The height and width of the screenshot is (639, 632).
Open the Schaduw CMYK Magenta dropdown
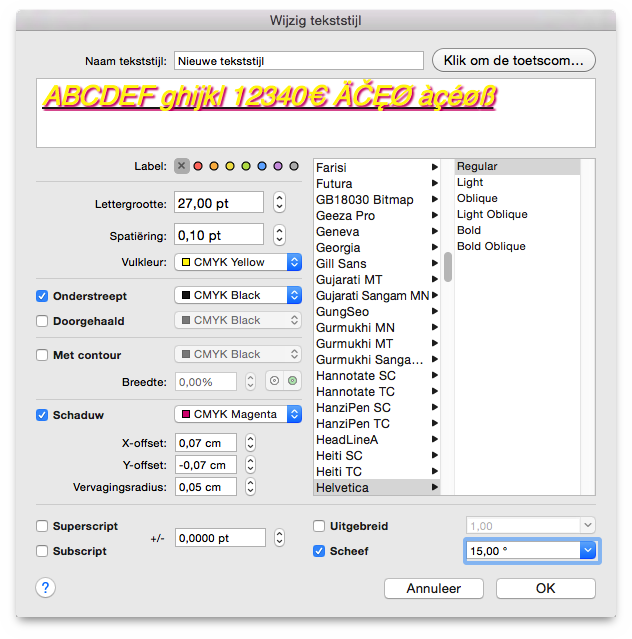(238, 414)
